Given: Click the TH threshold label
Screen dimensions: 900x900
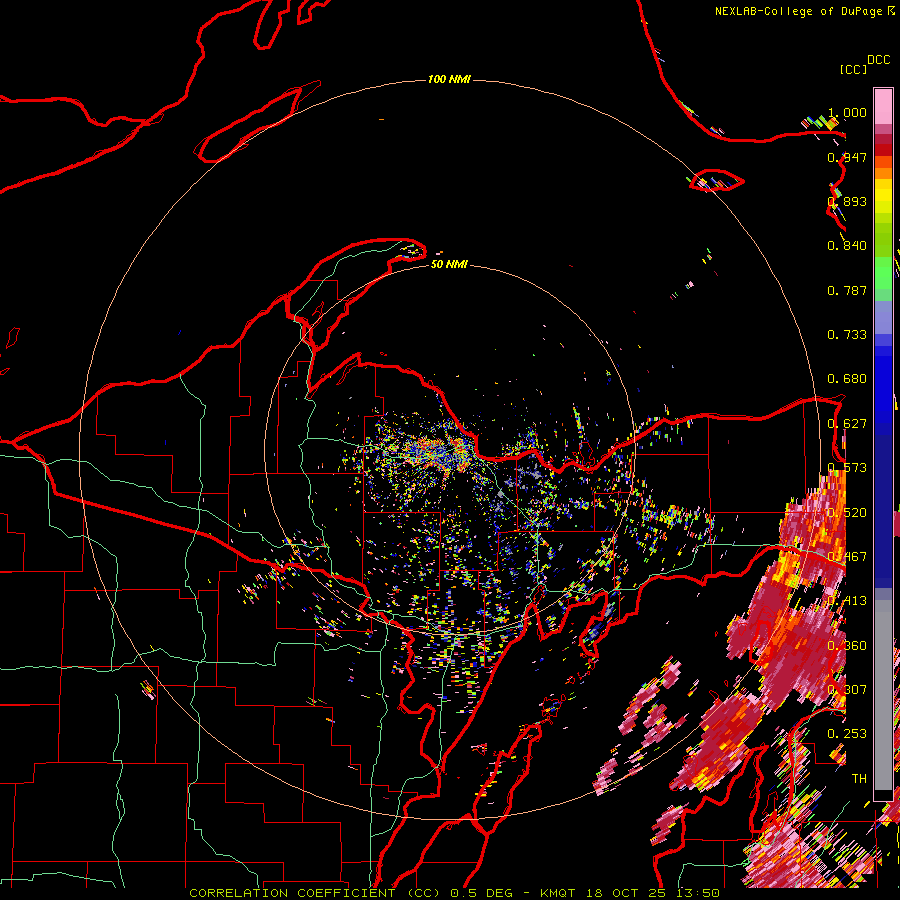Looking at the screenshot, I should pyautogui.click(x=859, y=779).
